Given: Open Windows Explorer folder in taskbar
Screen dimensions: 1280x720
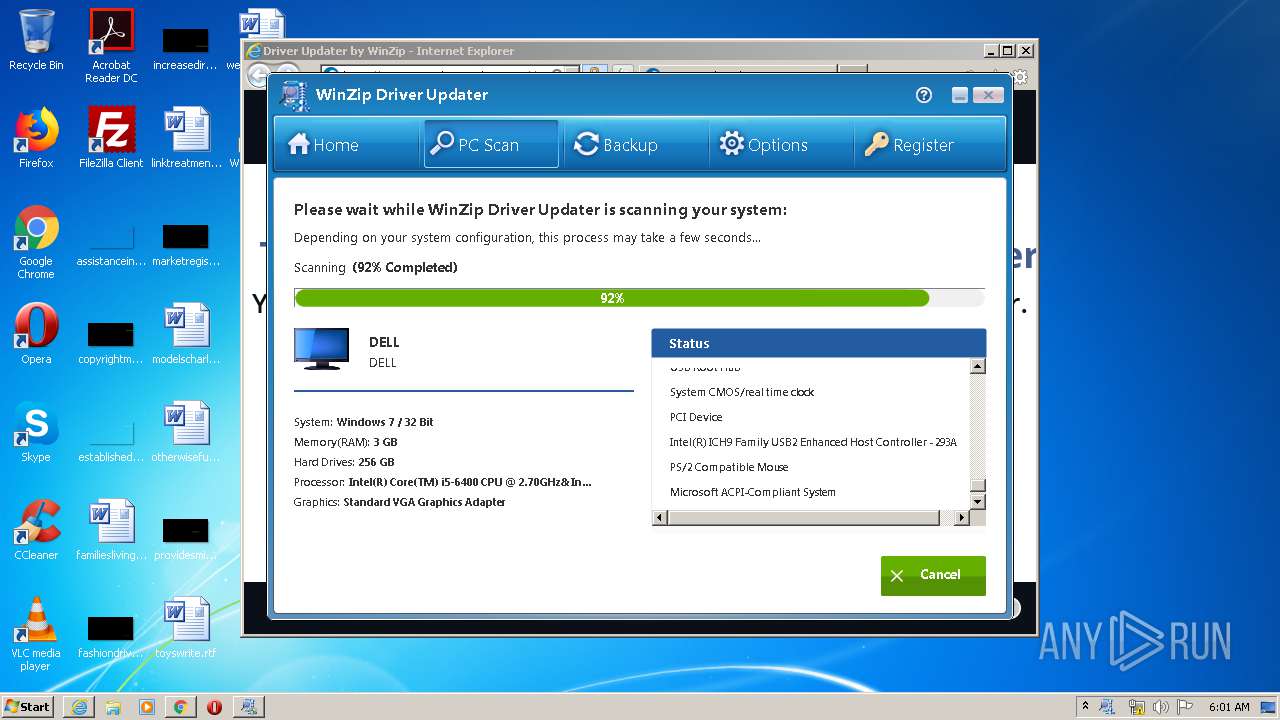Looking at the screenshot, I should pos(113,707).
